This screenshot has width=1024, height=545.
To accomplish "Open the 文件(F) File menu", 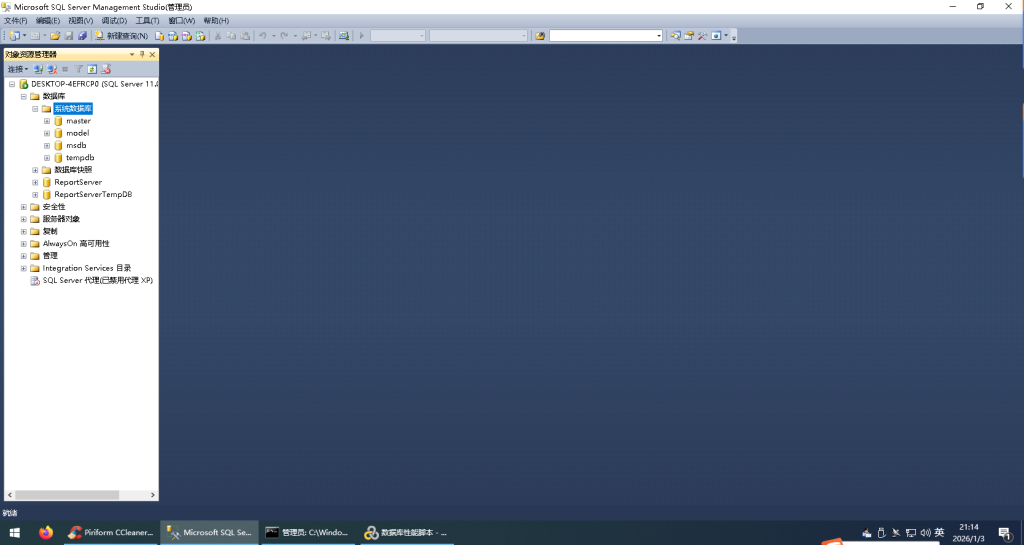I will coord(16,20).
